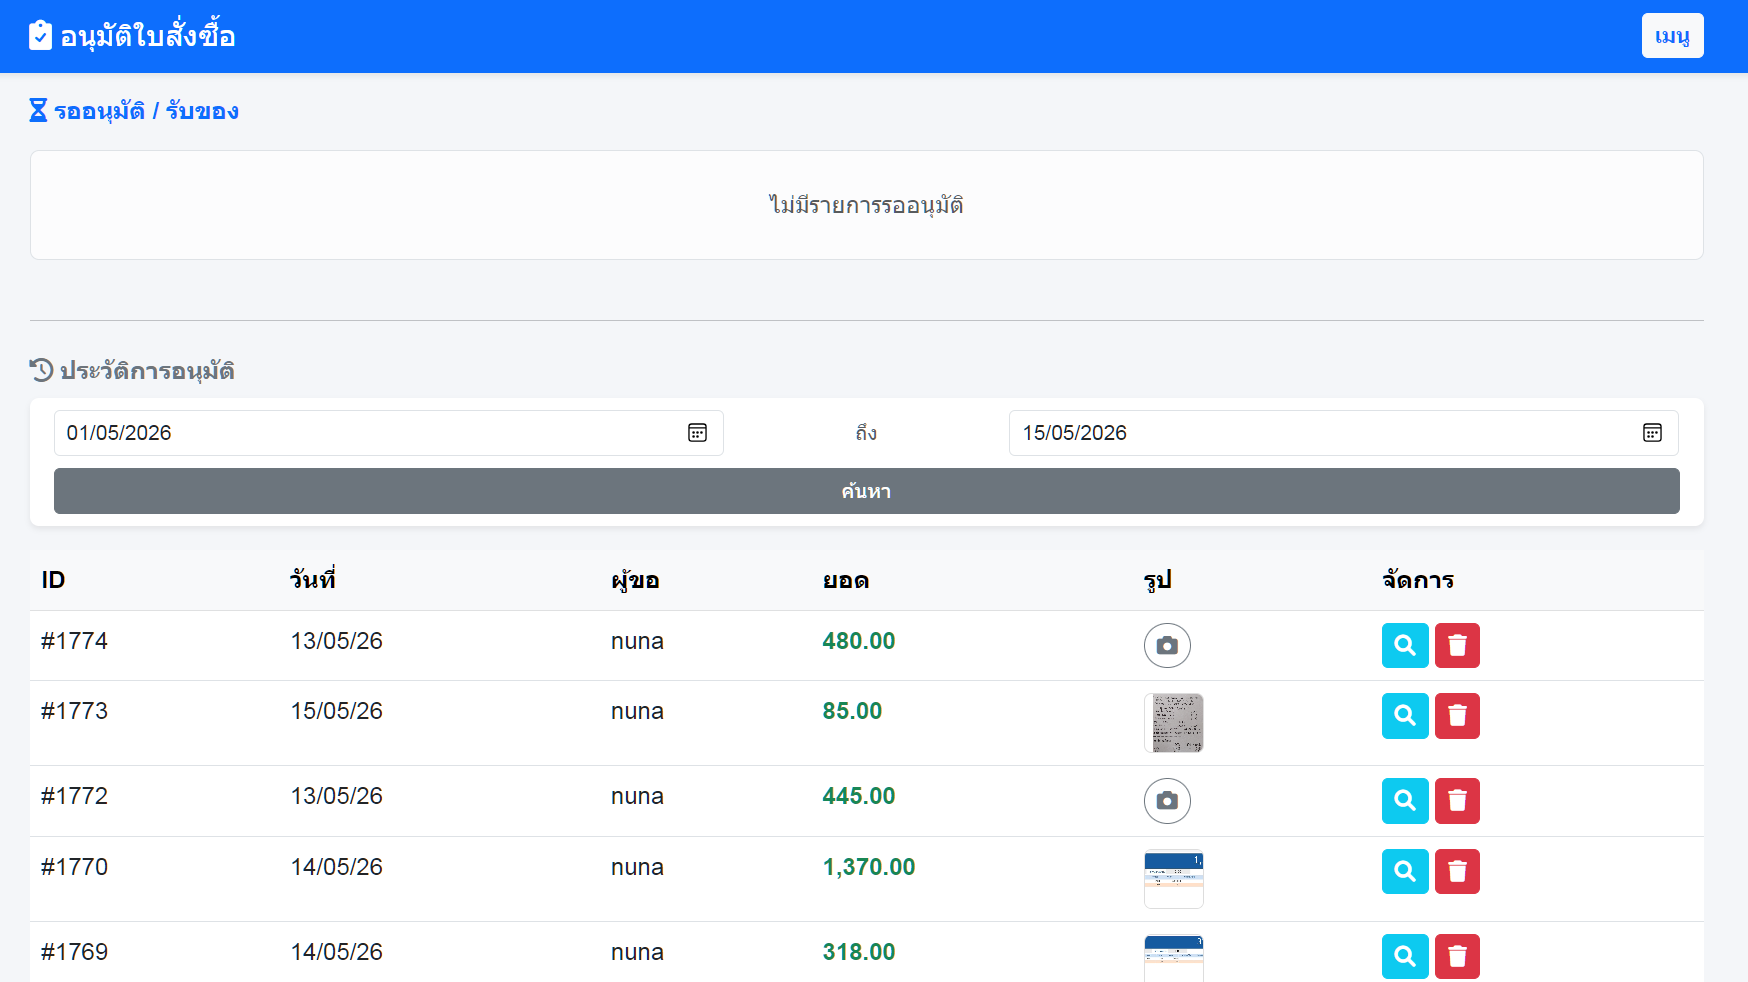Delete order #1770 with trash button
This screenshot has width=1748, height=982.
[x=1457, y=872]
